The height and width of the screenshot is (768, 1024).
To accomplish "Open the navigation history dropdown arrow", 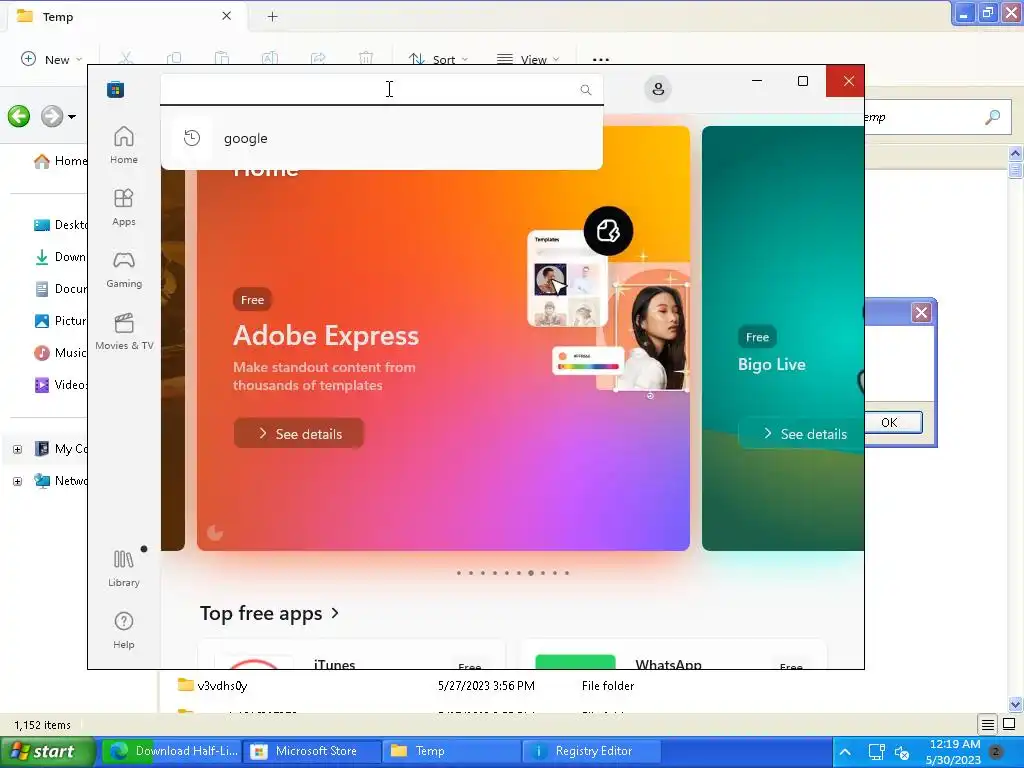I will tap(72, 117).
